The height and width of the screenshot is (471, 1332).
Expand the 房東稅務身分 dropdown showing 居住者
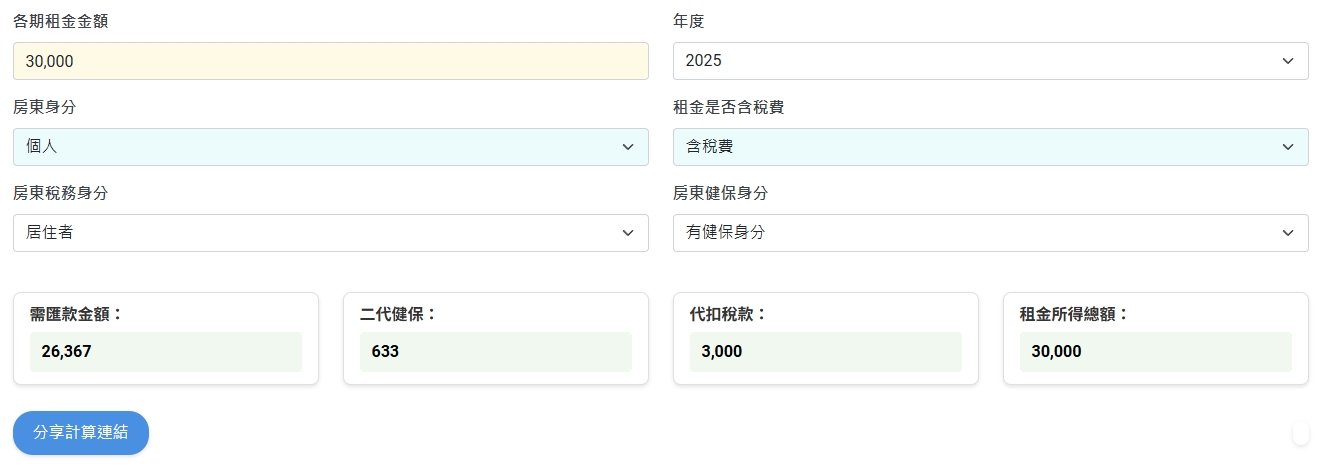click(330, 233)
